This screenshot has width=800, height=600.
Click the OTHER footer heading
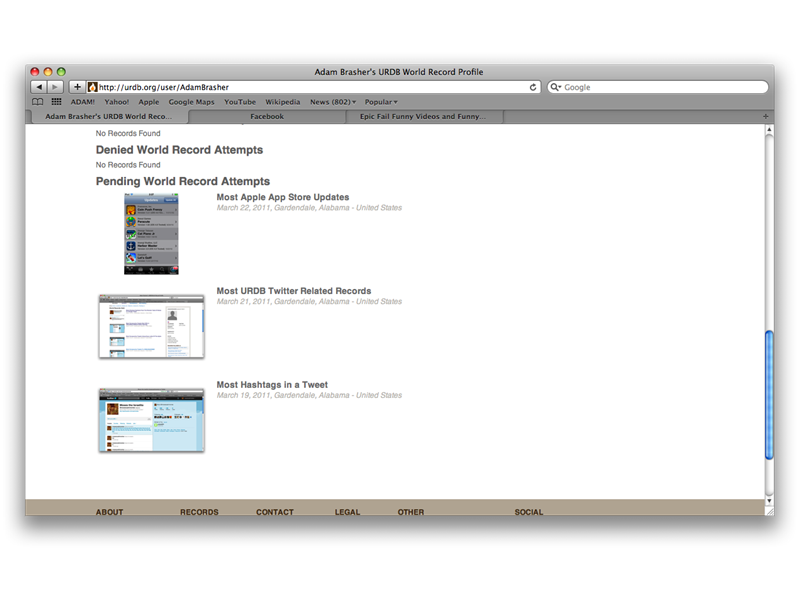[411, 512]
